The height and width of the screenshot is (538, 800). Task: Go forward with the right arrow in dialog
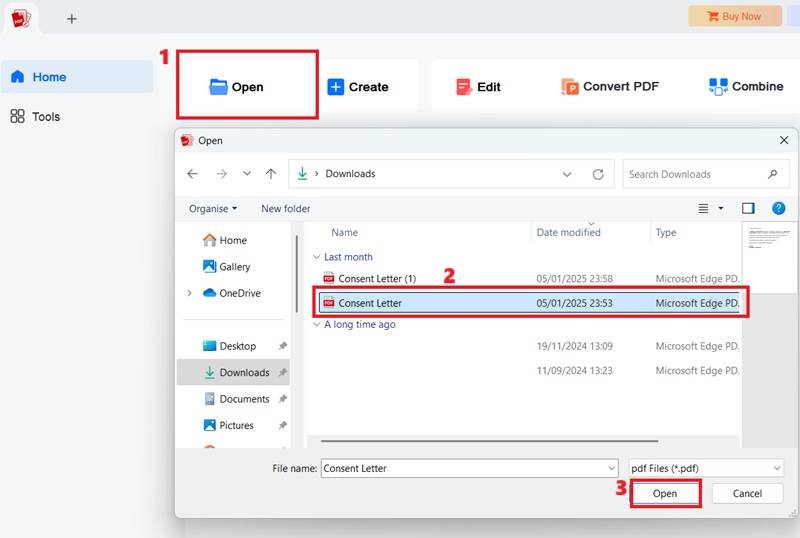click(221, 174)
